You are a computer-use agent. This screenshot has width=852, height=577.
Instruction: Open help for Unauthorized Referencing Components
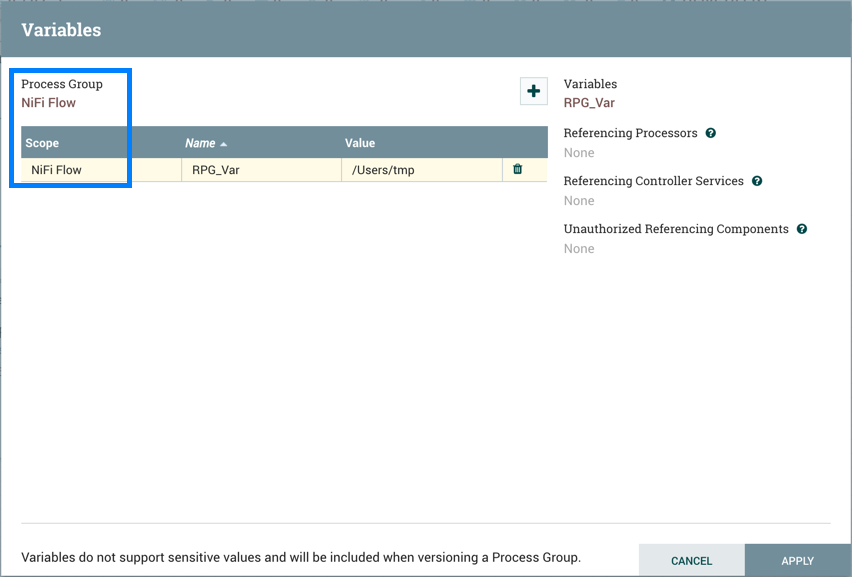coord(802,229)
